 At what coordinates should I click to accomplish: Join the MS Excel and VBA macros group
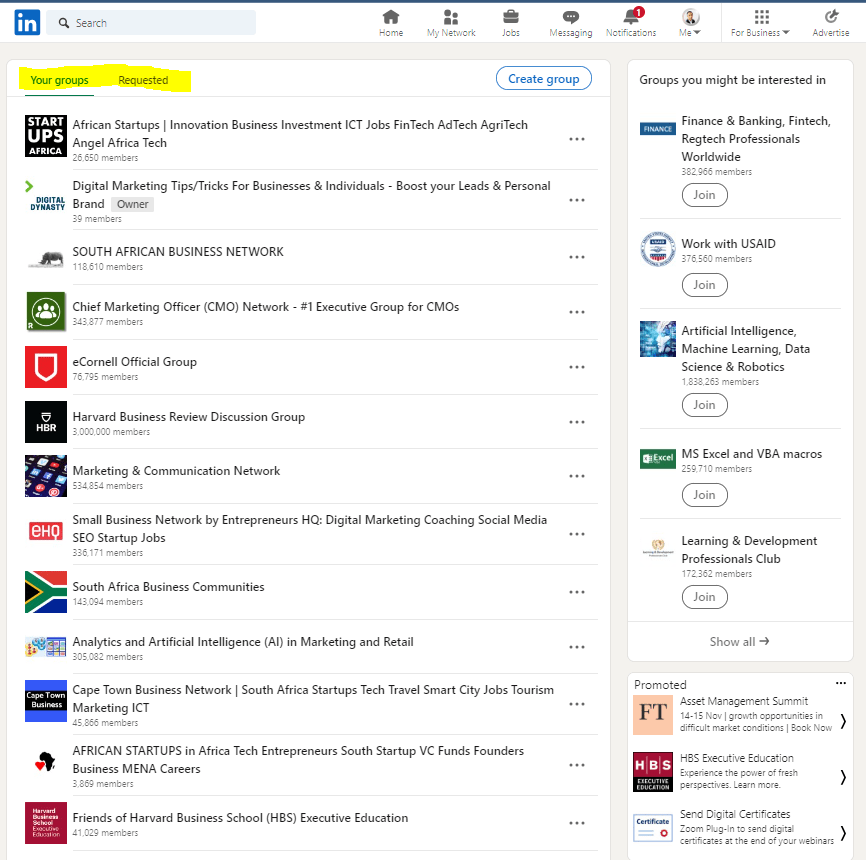click(704, 494)
